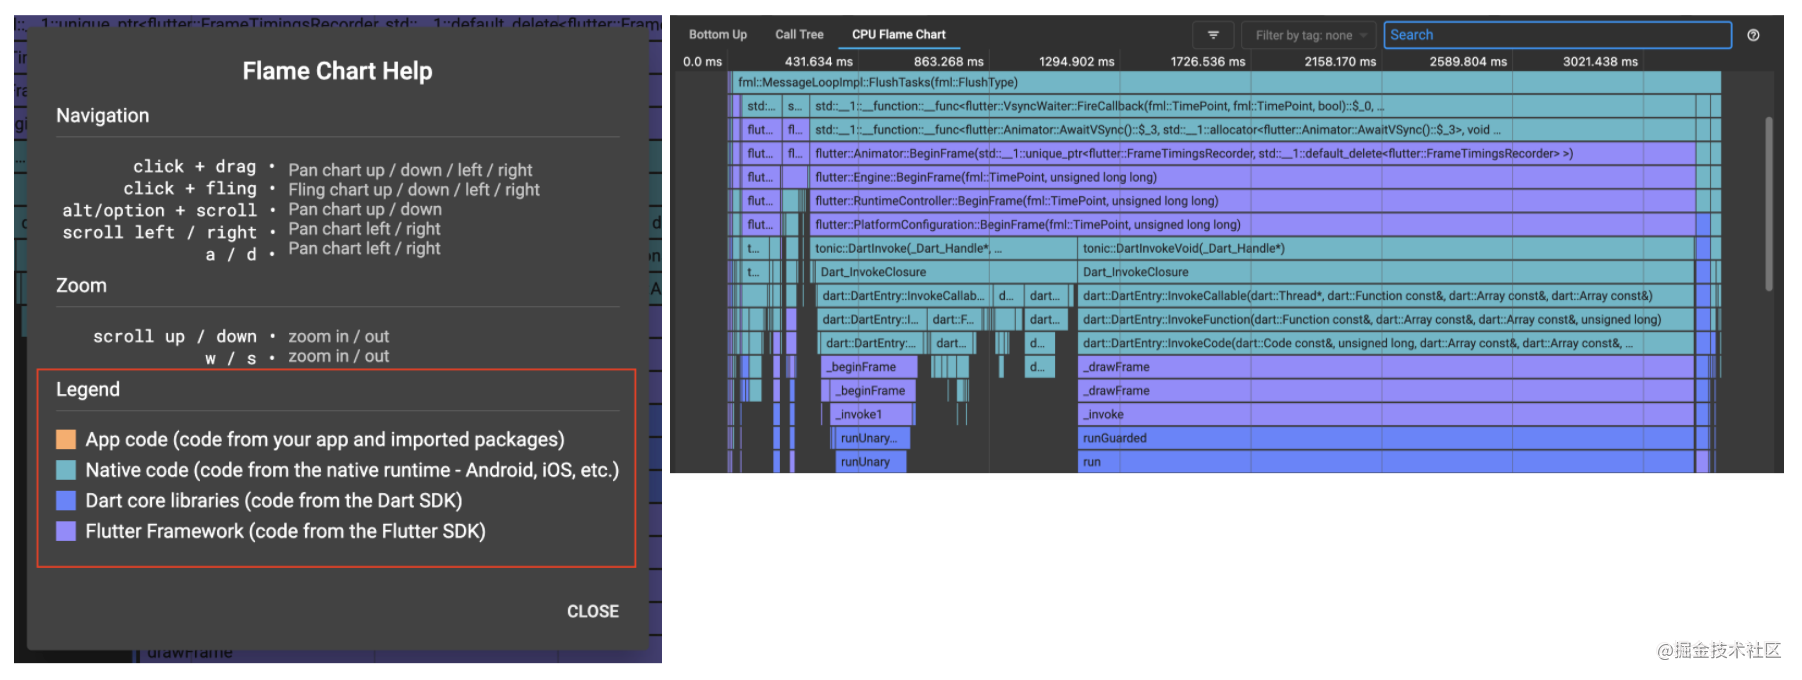Select the Animator::AwaitVSync frame
This screenshot has height=680, width=1802.
click(1253, 130)
